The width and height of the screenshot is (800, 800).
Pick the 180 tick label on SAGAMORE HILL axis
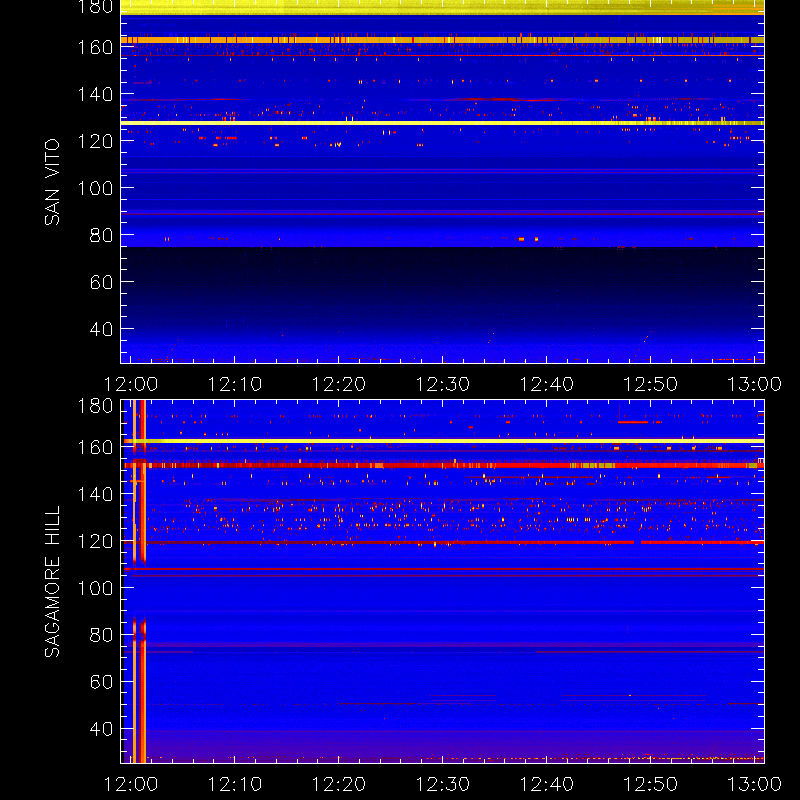click(95, 406)
